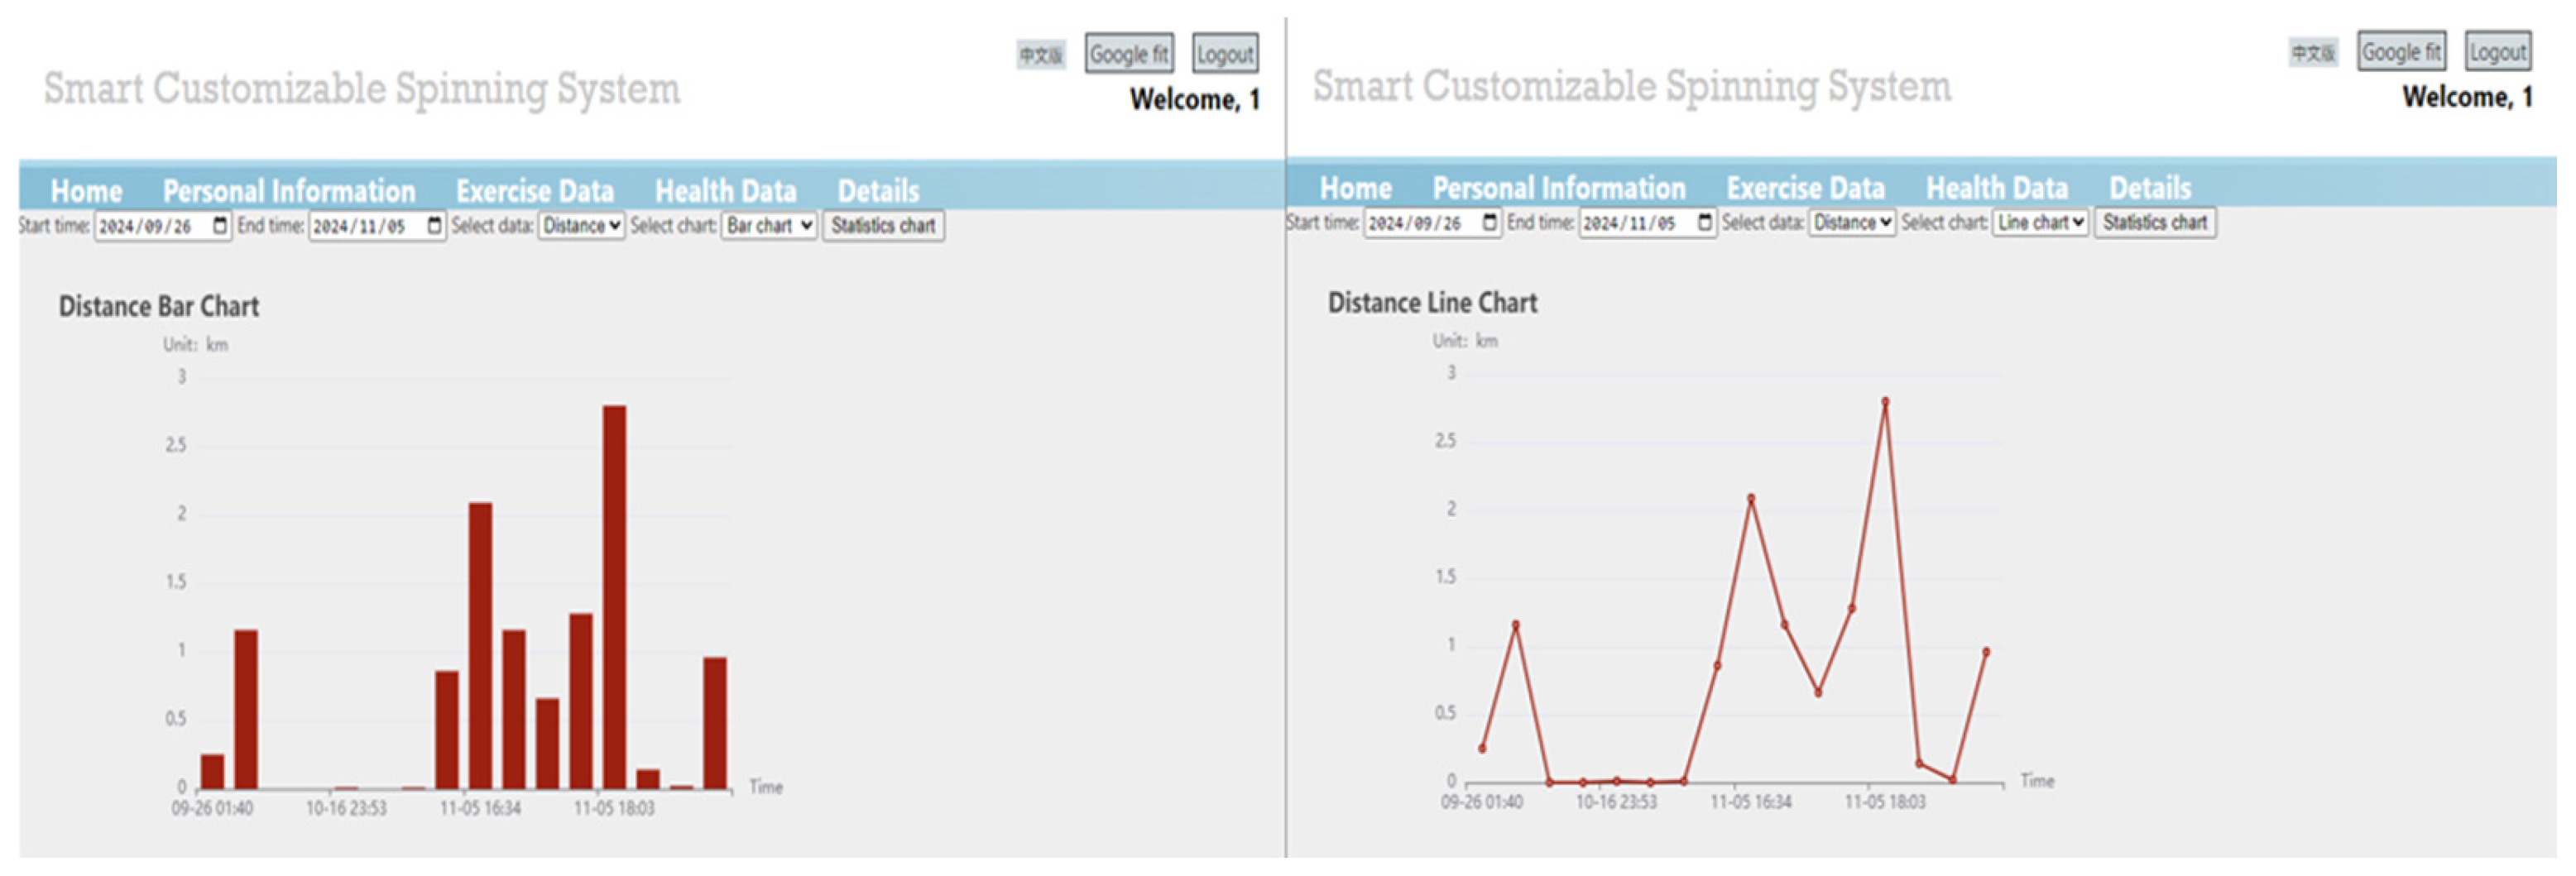The height and width of the screenshot is (876, 2576).
Task: Switch language with 中文版 button above bar chart
Action: point(1041,55)
